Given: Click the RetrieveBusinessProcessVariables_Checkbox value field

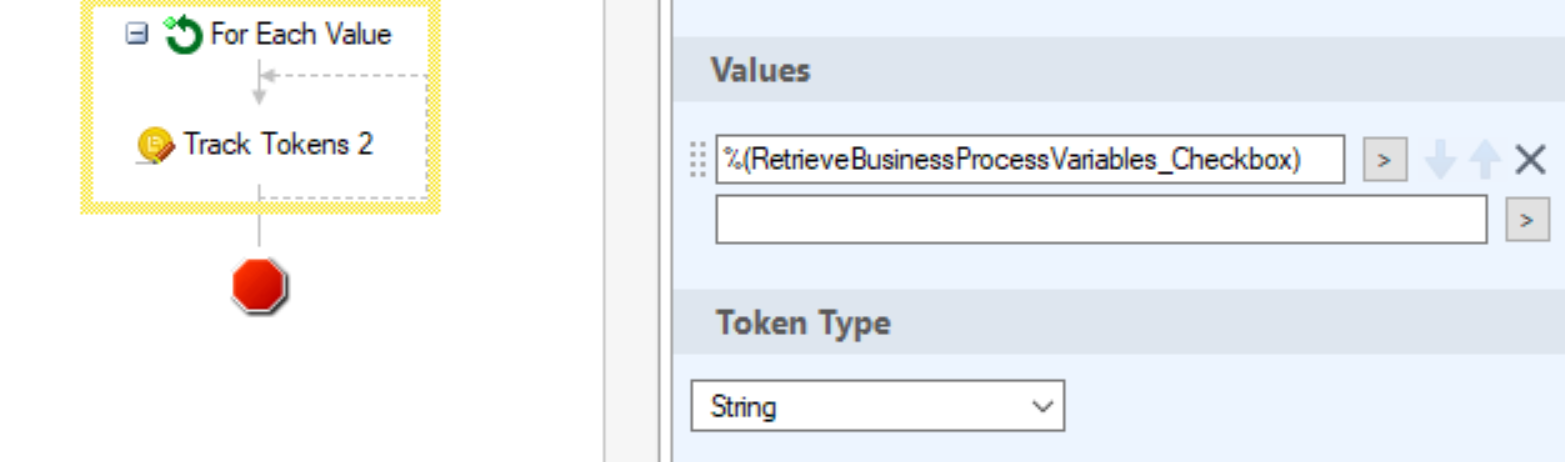Looking at the screenshot, I should click(1030, 160).
